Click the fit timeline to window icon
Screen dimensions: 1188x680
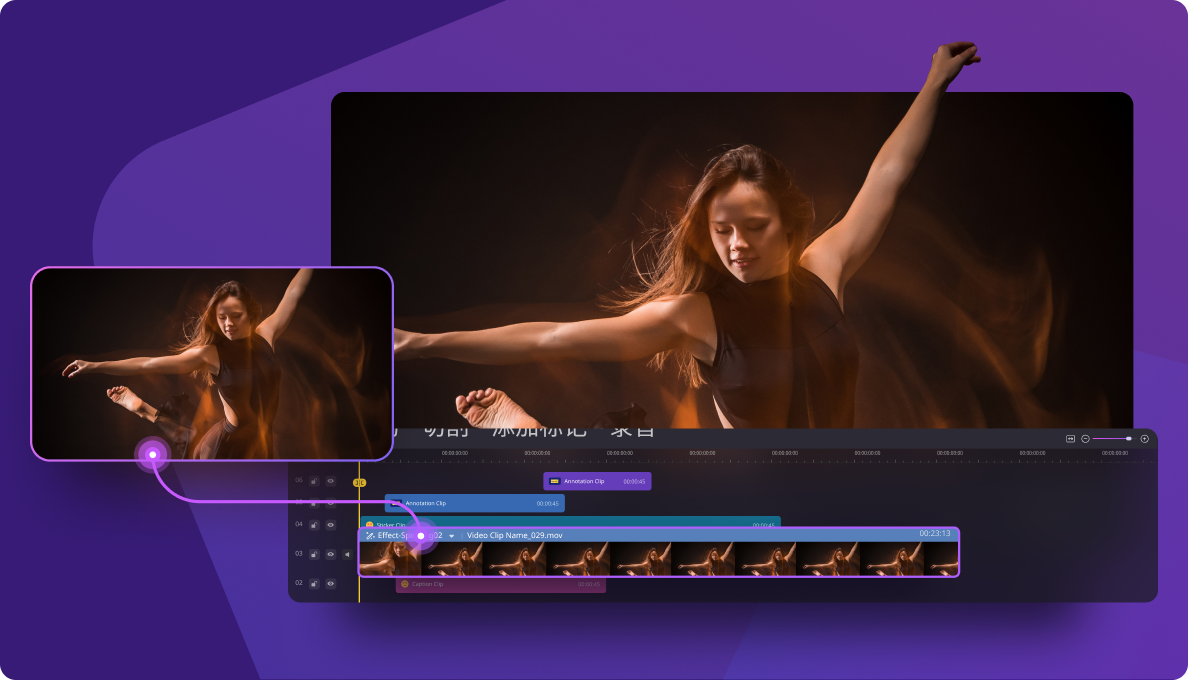click(1070, 439)
